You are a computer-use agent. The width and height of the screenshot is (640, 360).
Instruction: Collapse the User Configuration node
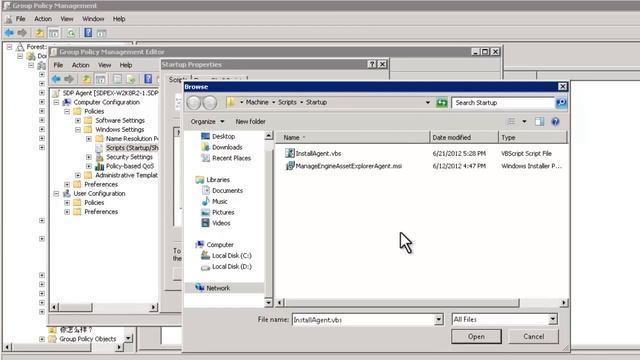56,193
